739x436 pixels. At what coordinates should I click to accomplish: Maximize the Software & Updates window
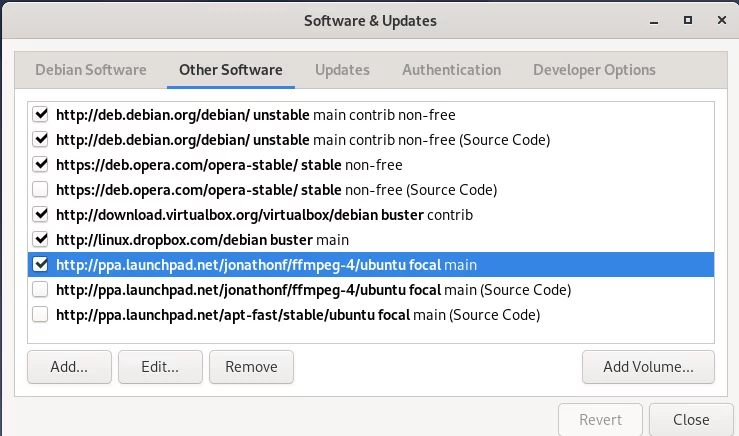click(x=688, y=20)
